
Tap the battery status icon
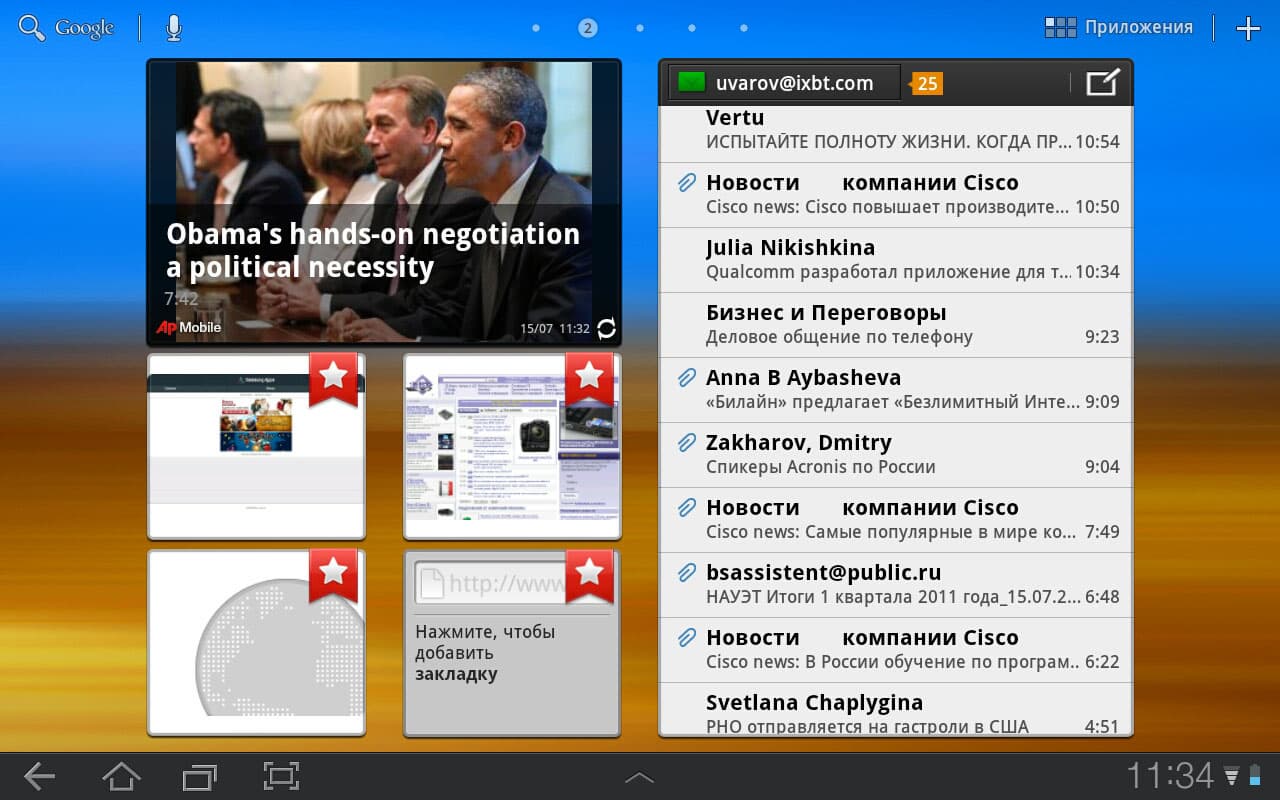[1256, 776]
